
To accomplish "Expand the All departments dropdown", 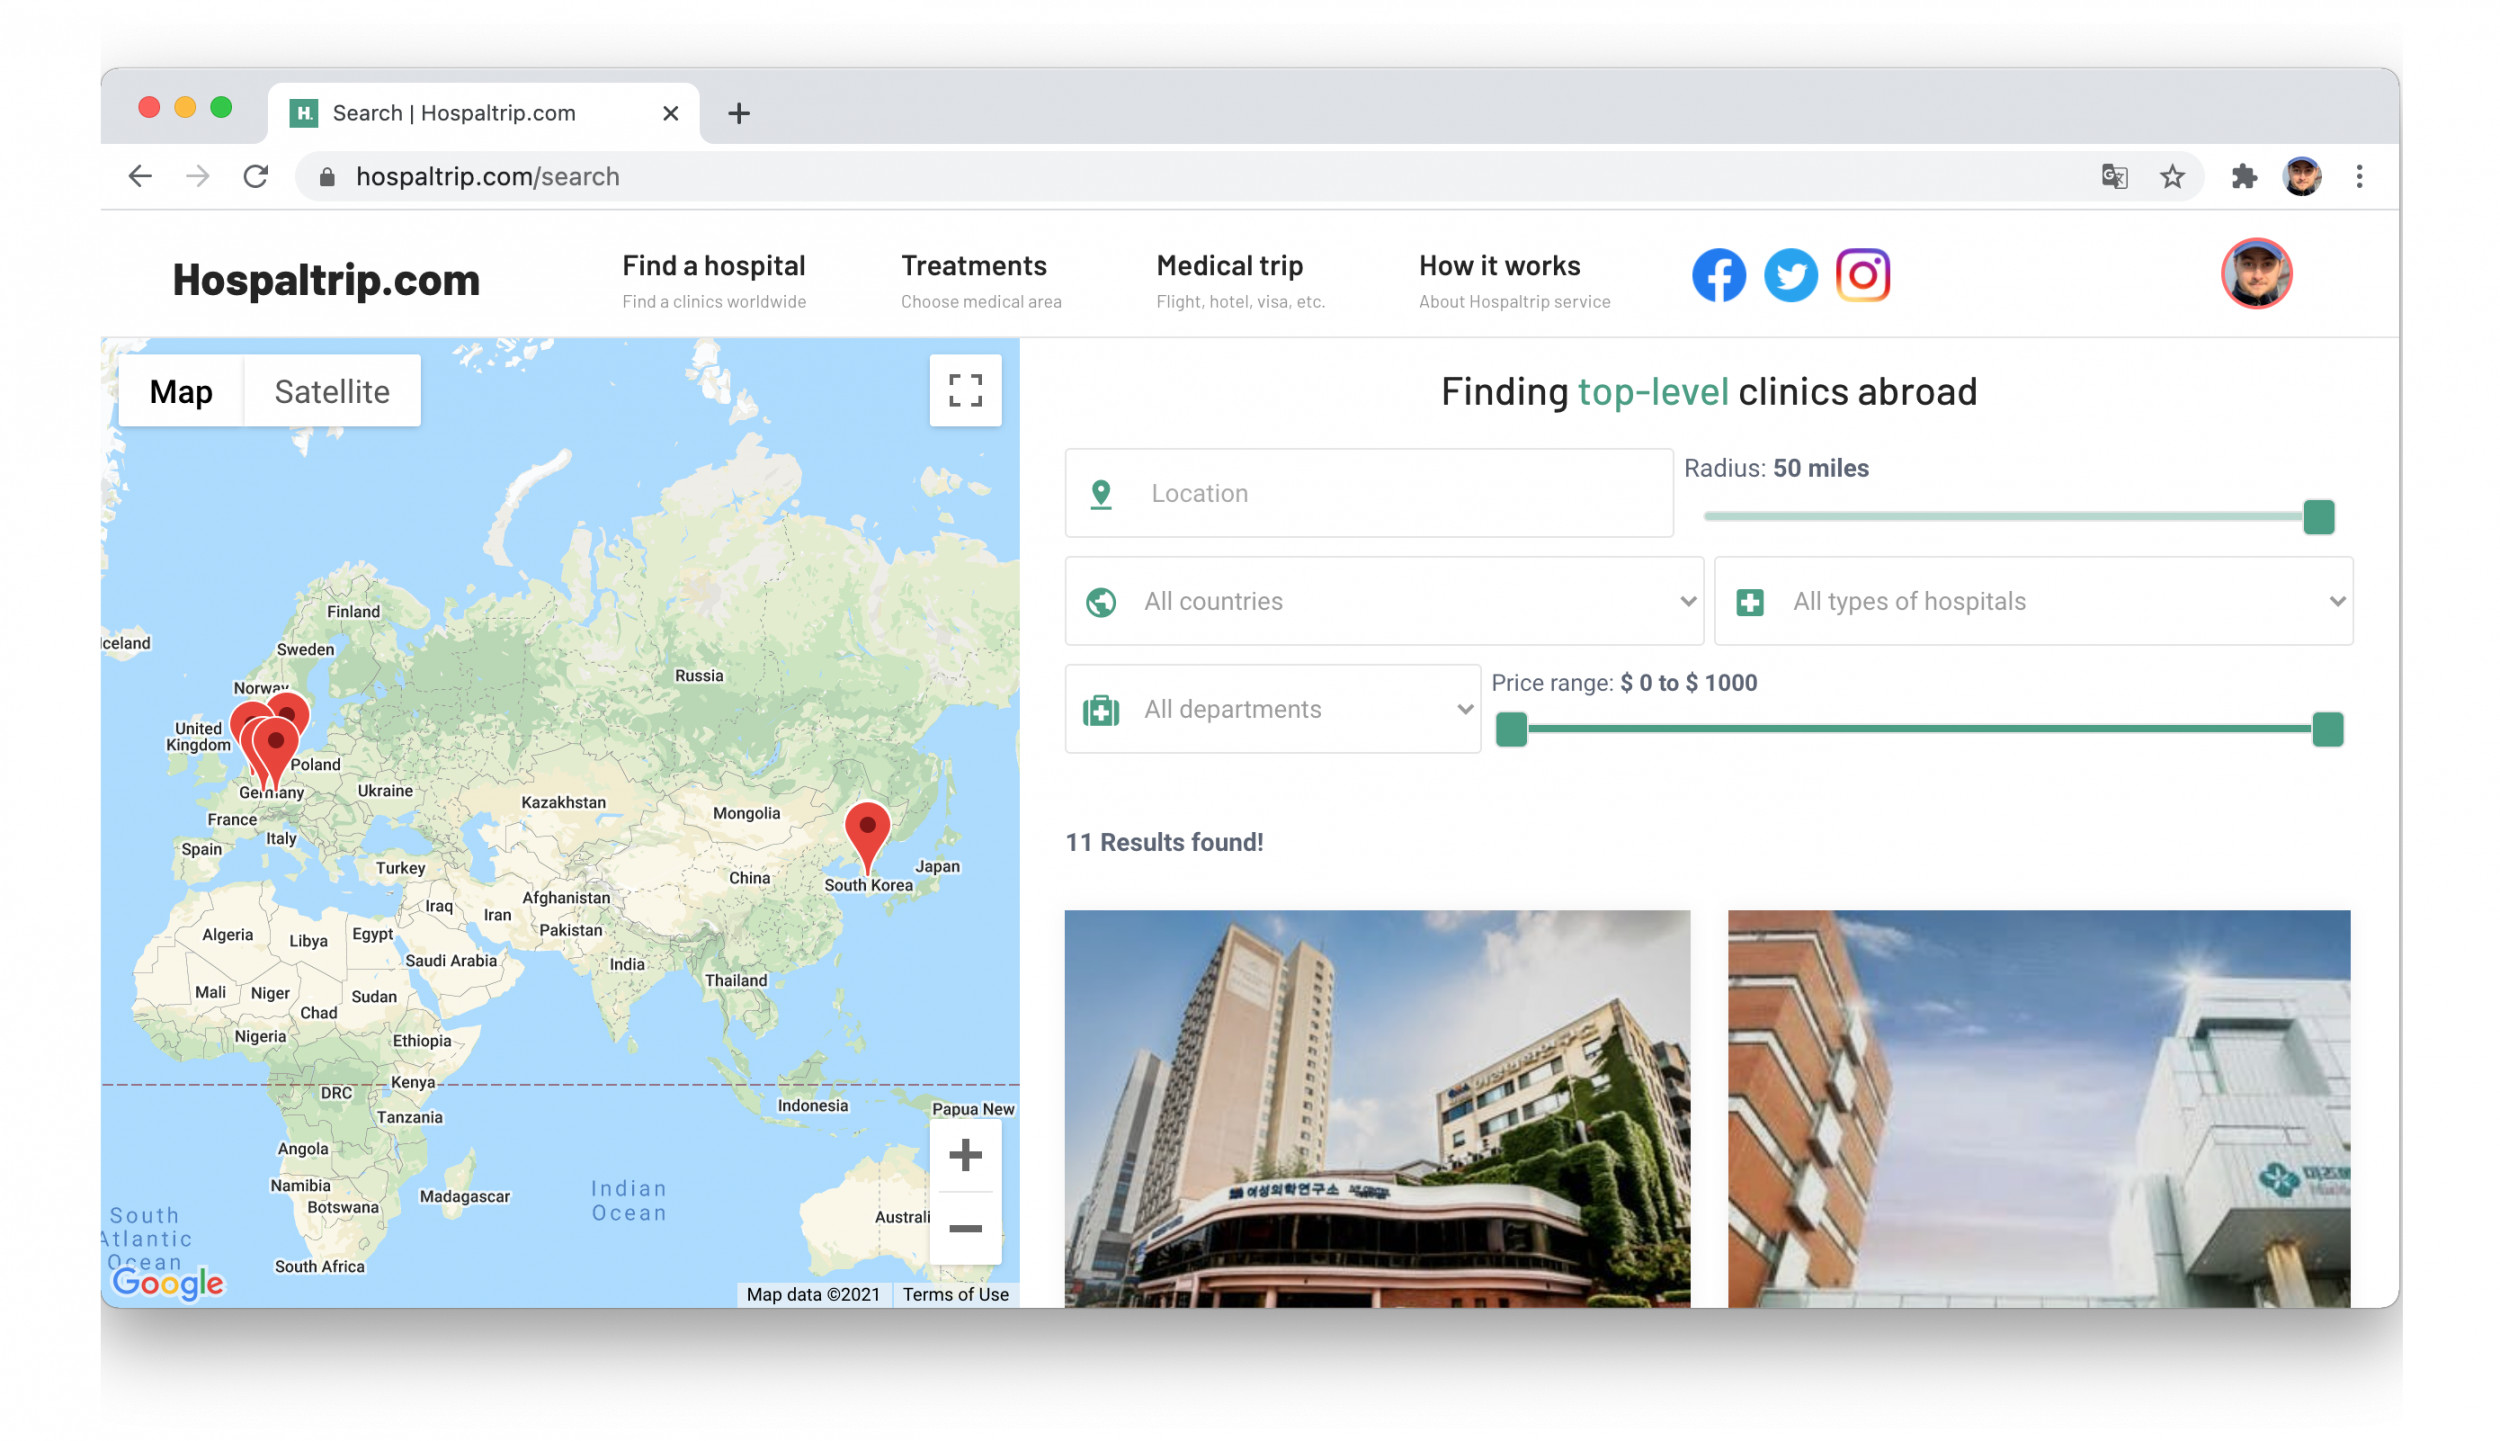I will click(1272, 709).
